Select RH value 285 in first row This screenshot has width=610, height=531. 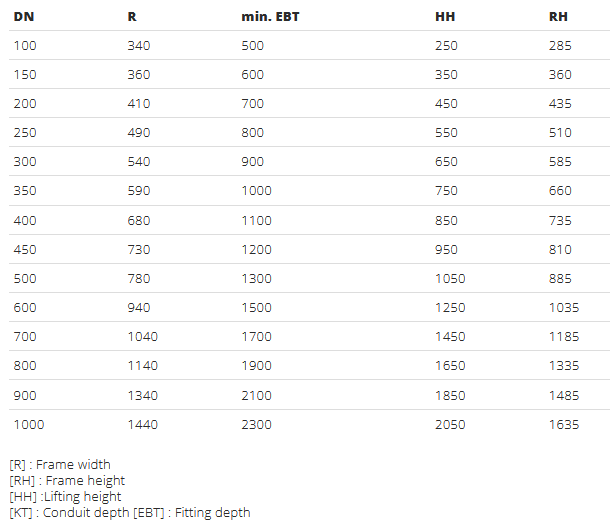[x=560, y=45]
